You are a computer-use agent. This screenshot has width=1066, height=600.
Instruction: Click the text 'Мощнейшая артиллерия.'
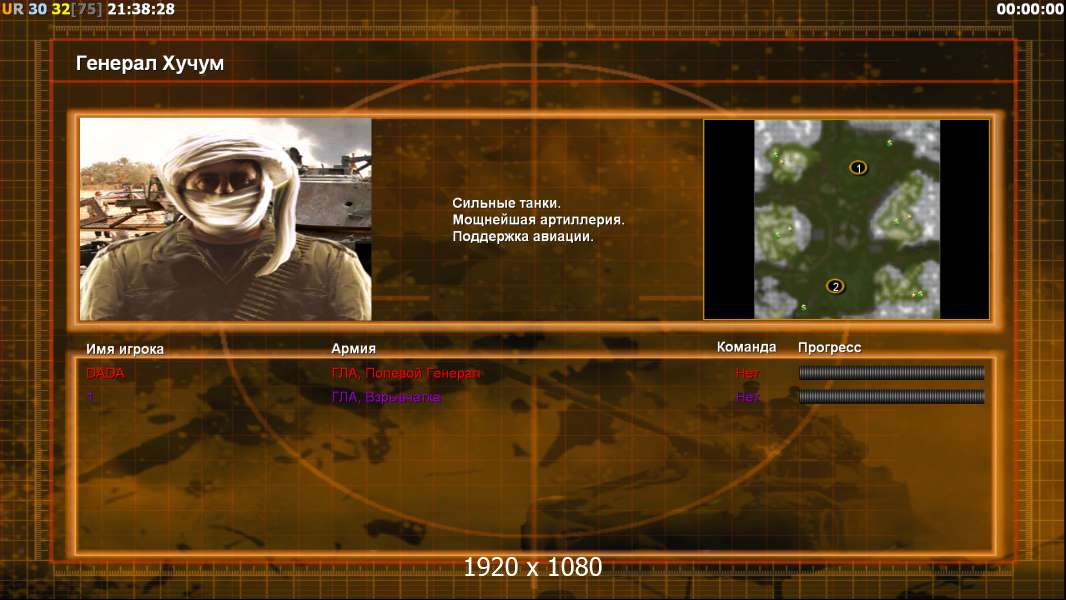pyautogui.click(x=538, y=220)
